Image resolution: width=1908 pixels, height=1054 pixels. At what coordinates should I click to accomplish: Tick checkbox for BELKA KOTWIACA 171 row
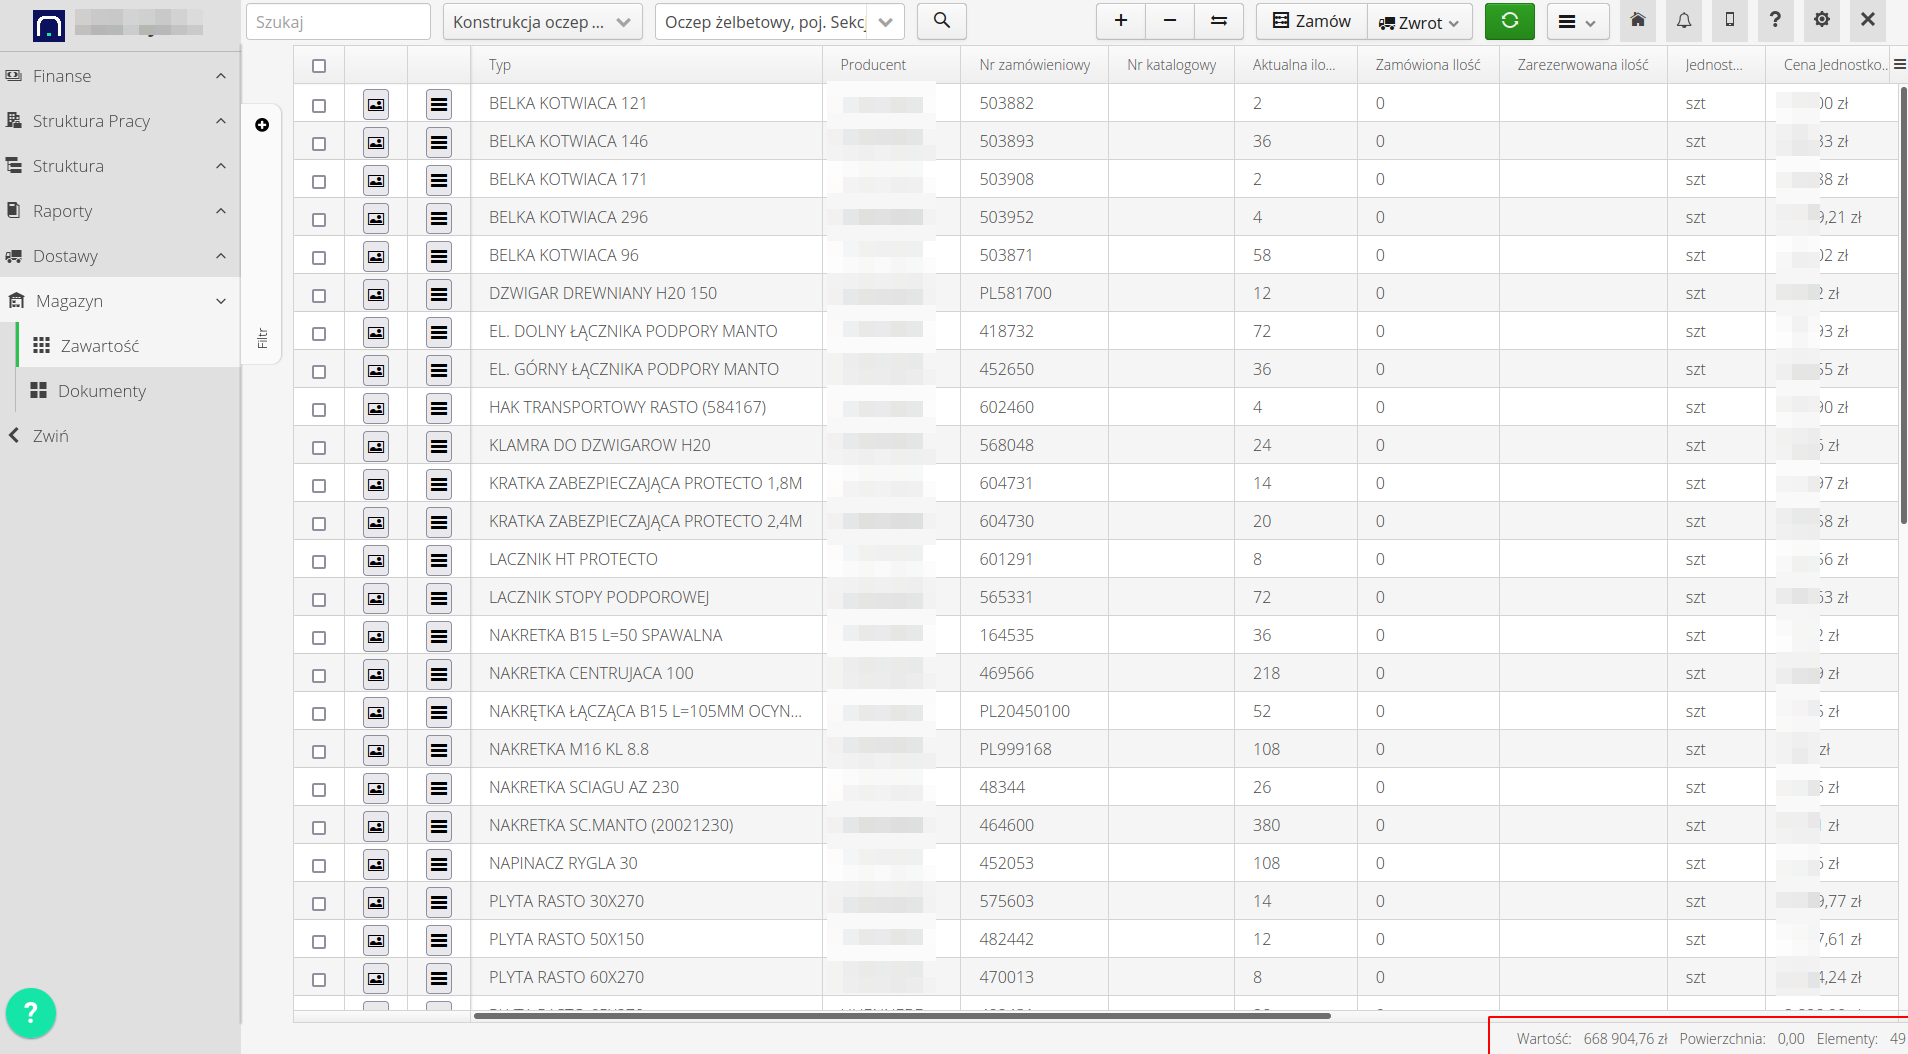click(x=319, y=181)
